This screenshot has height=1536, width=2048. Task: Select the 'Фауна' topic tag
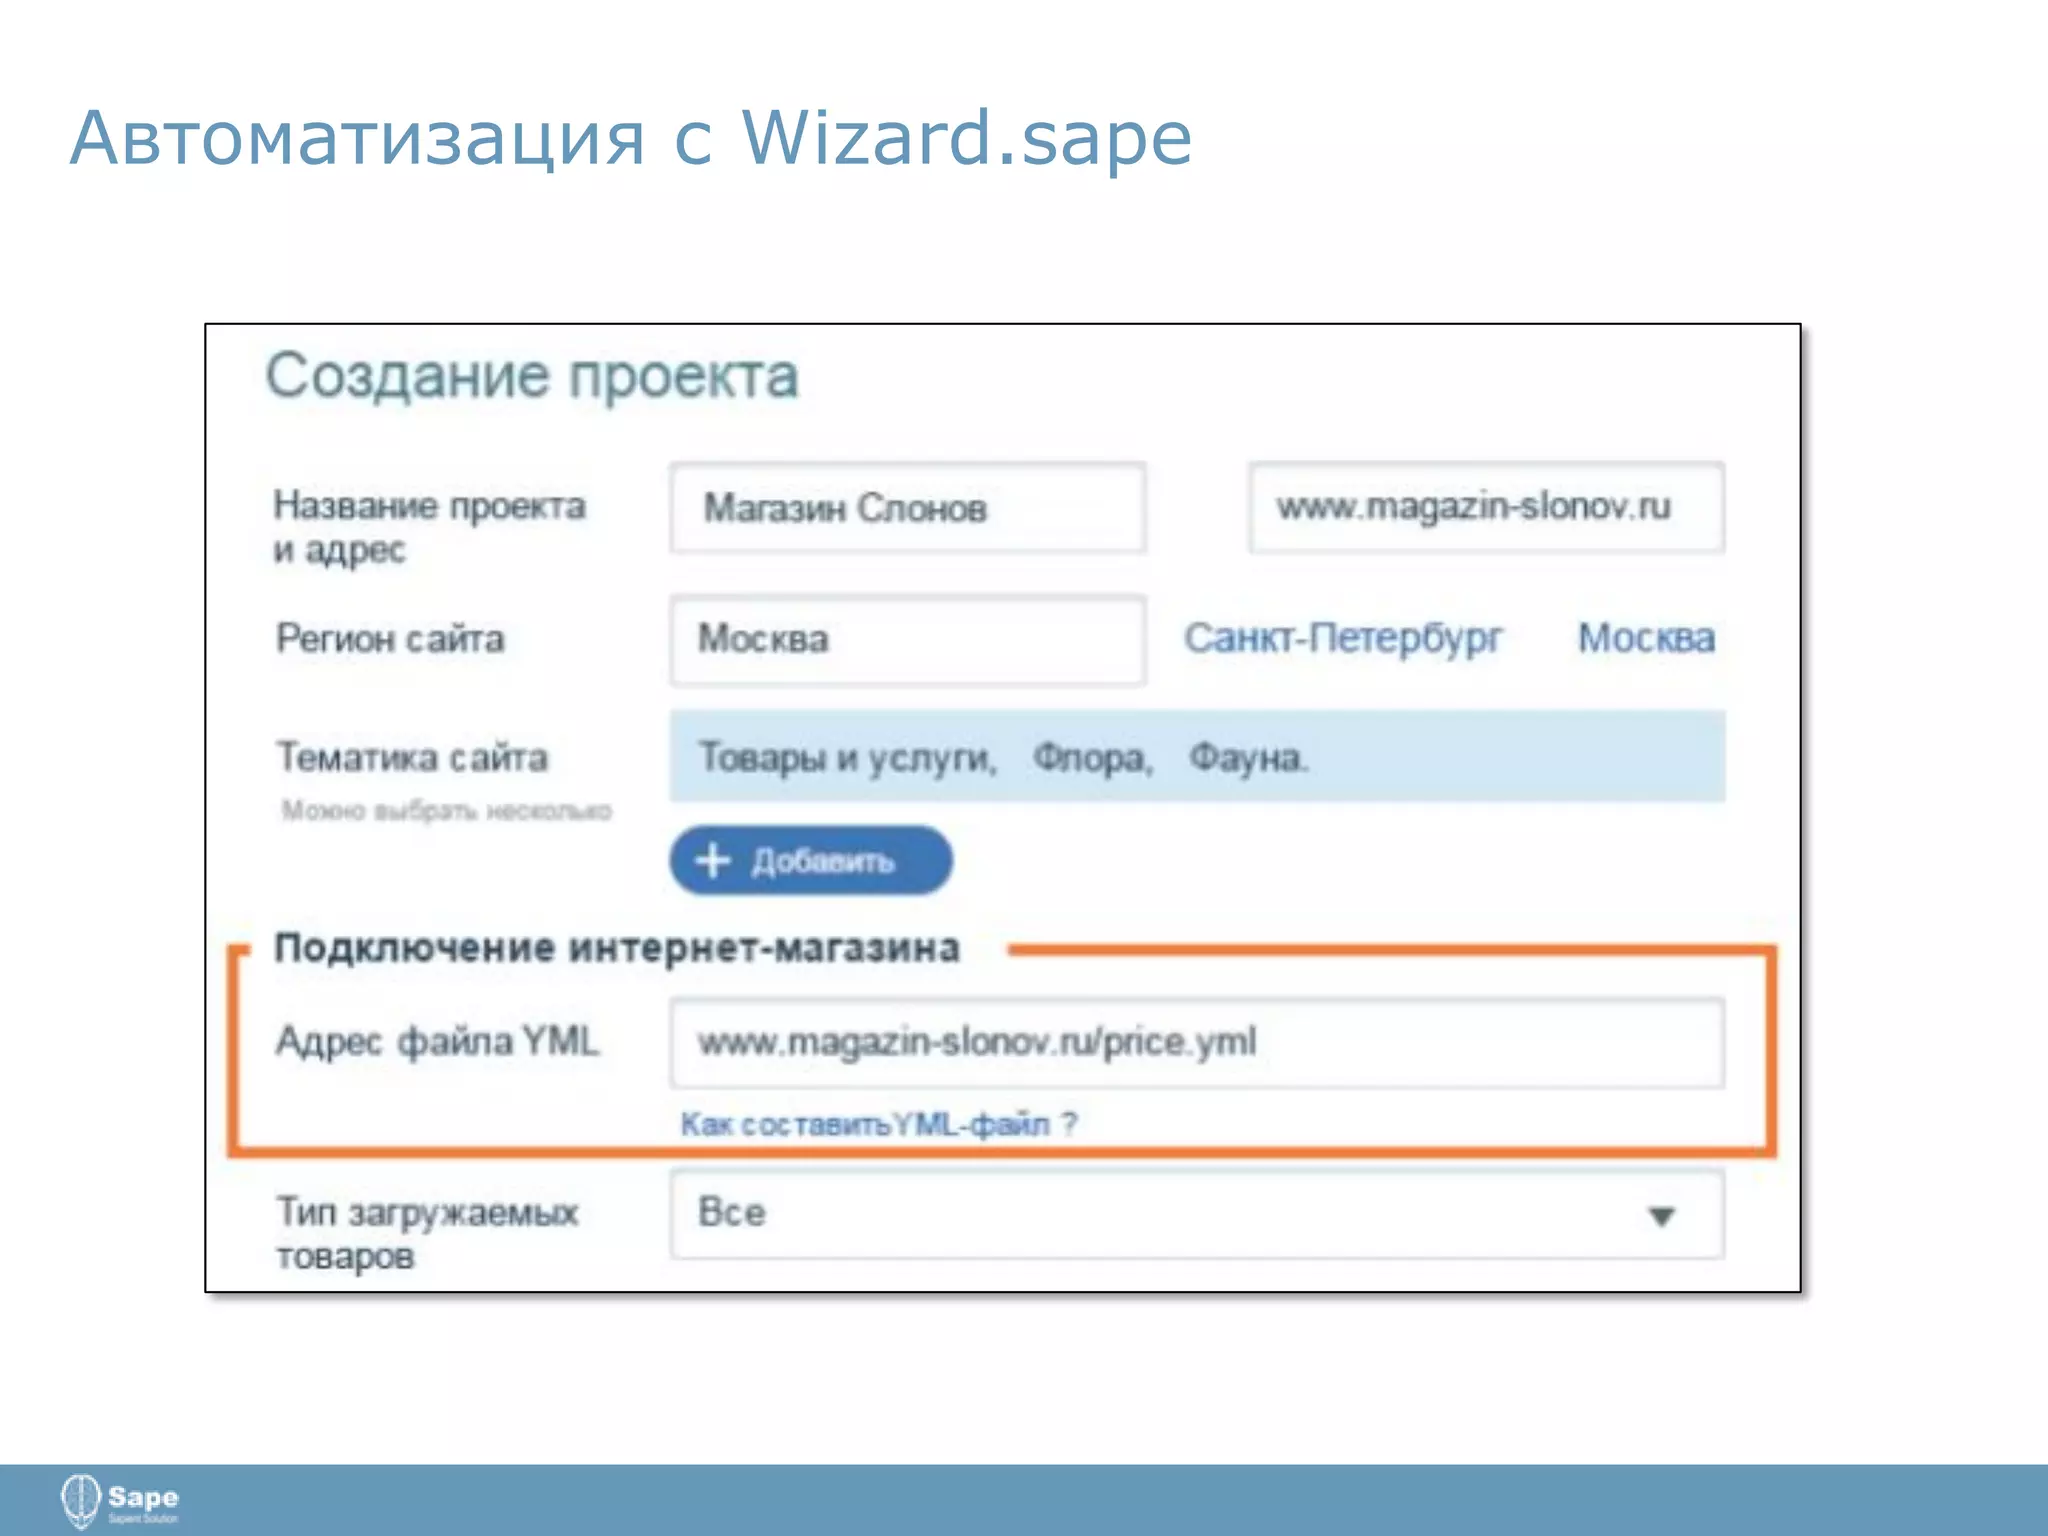click(1248, 758)
